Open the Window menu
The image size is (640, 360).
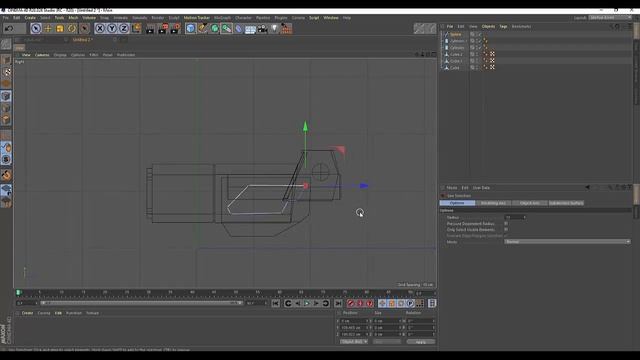pos(331,18)
